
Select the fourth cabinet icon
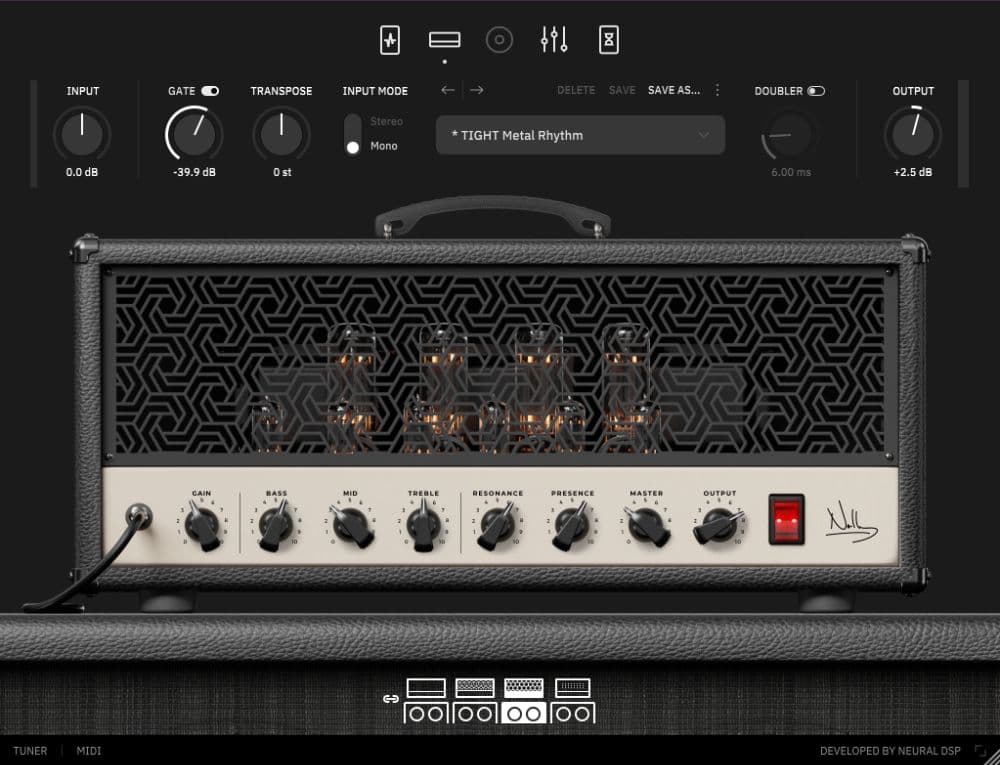click(x=573, y=713)
